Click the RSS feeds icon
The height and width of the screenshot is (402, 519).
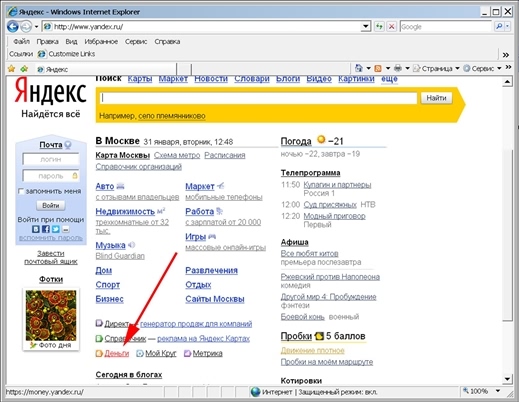378,68
